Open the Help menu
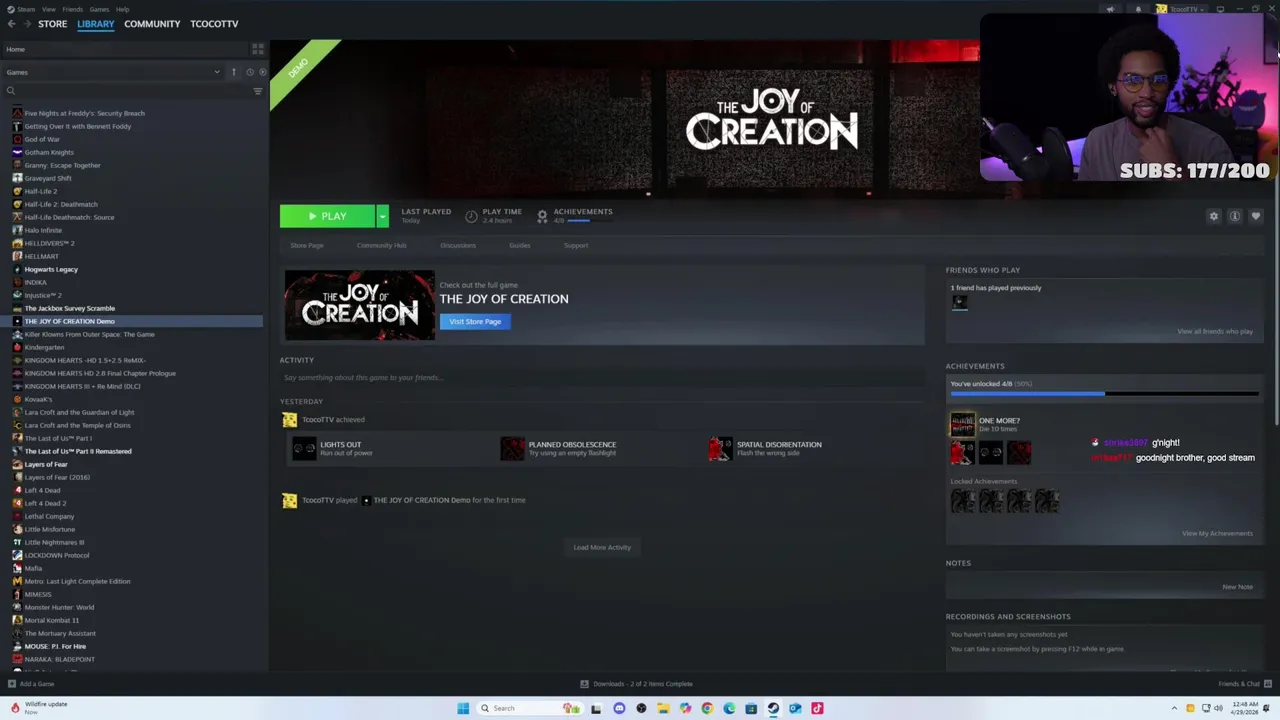 (x=122, y=9)
